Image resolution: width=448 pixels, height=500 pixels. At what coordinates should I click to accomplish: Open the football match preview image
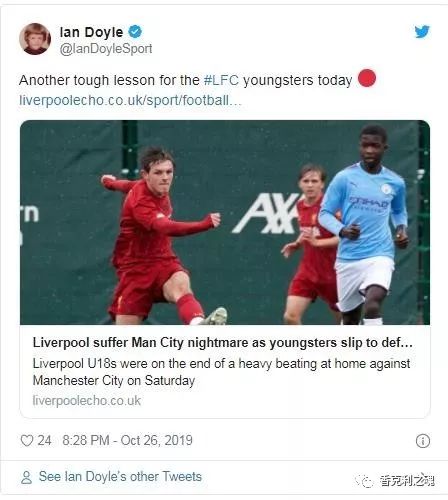pyautogui.click(x=225, y=222)
